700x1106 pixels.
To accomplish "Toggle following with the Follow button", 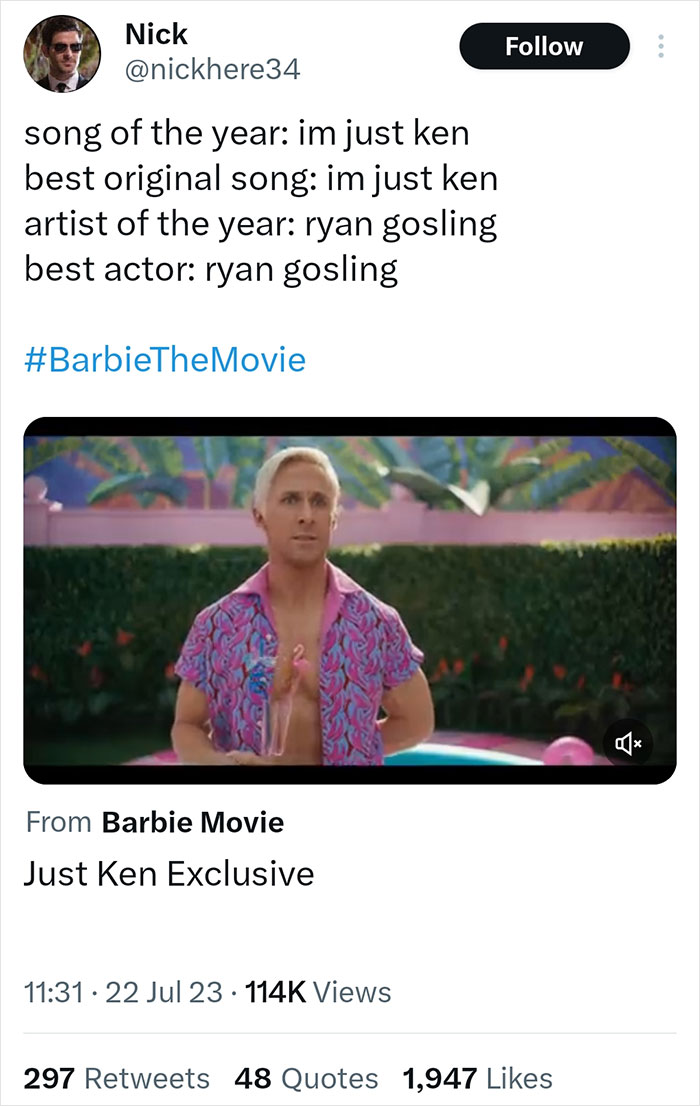I will 544,46.
